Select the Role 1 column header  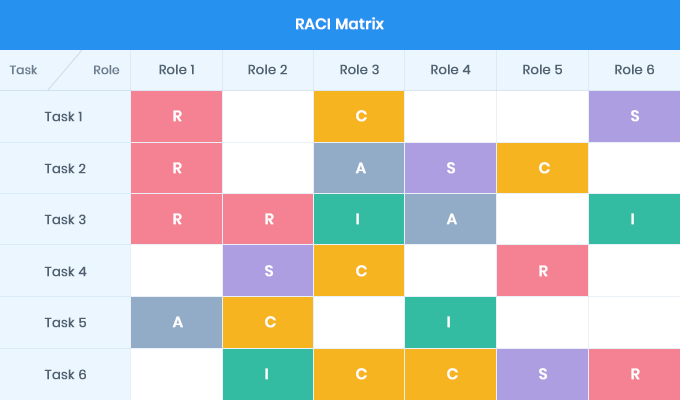[x=177, y=70]
